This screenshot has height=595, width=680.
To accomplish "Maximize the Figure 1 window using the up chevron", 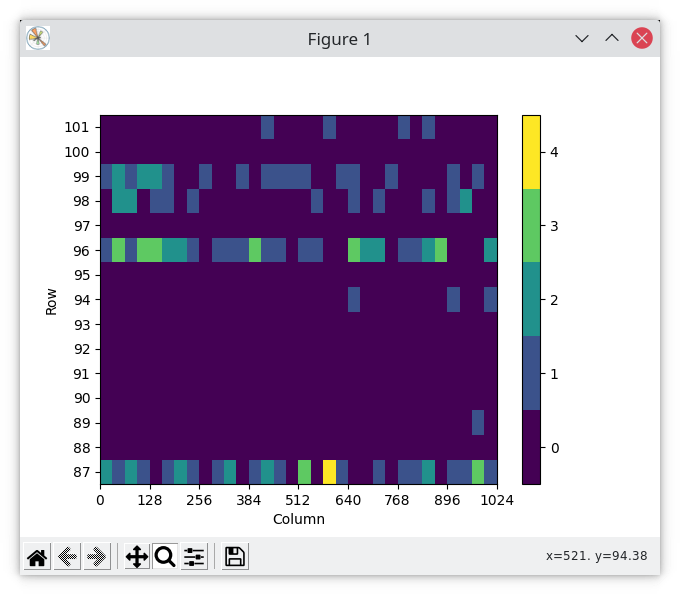I will coord(612,38).
